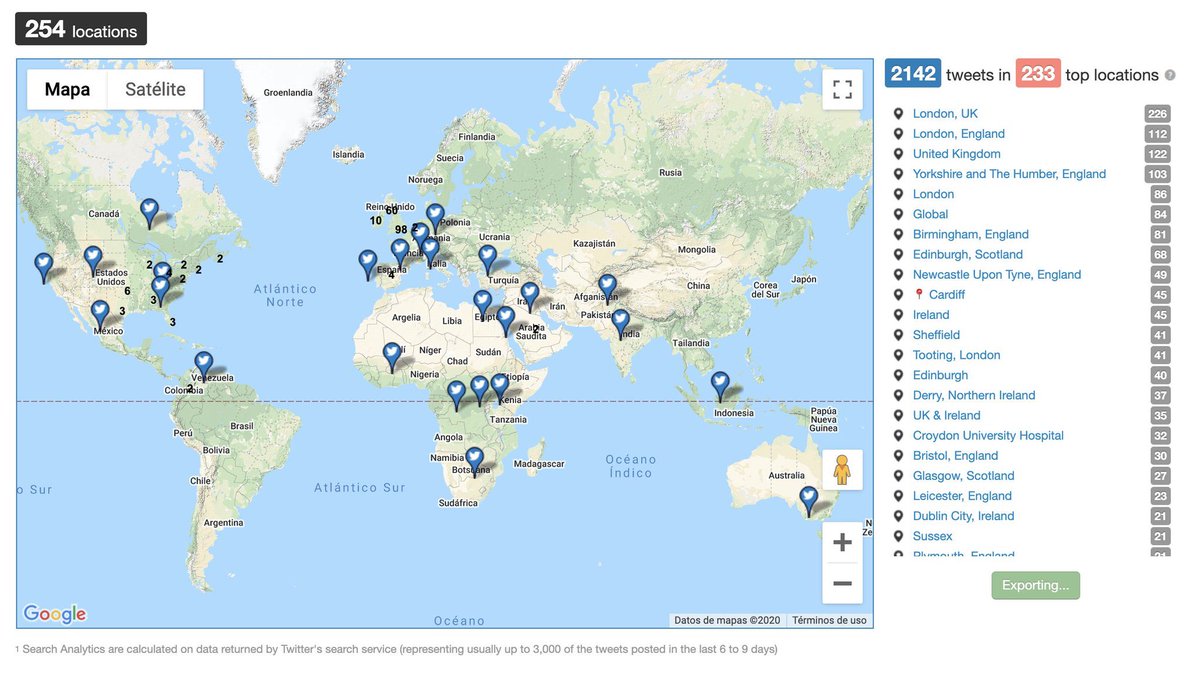The width and height of the screenshot is (1200, 674).
Task: Open the Glasgow, Scotland location link
Action: (963, 476)
